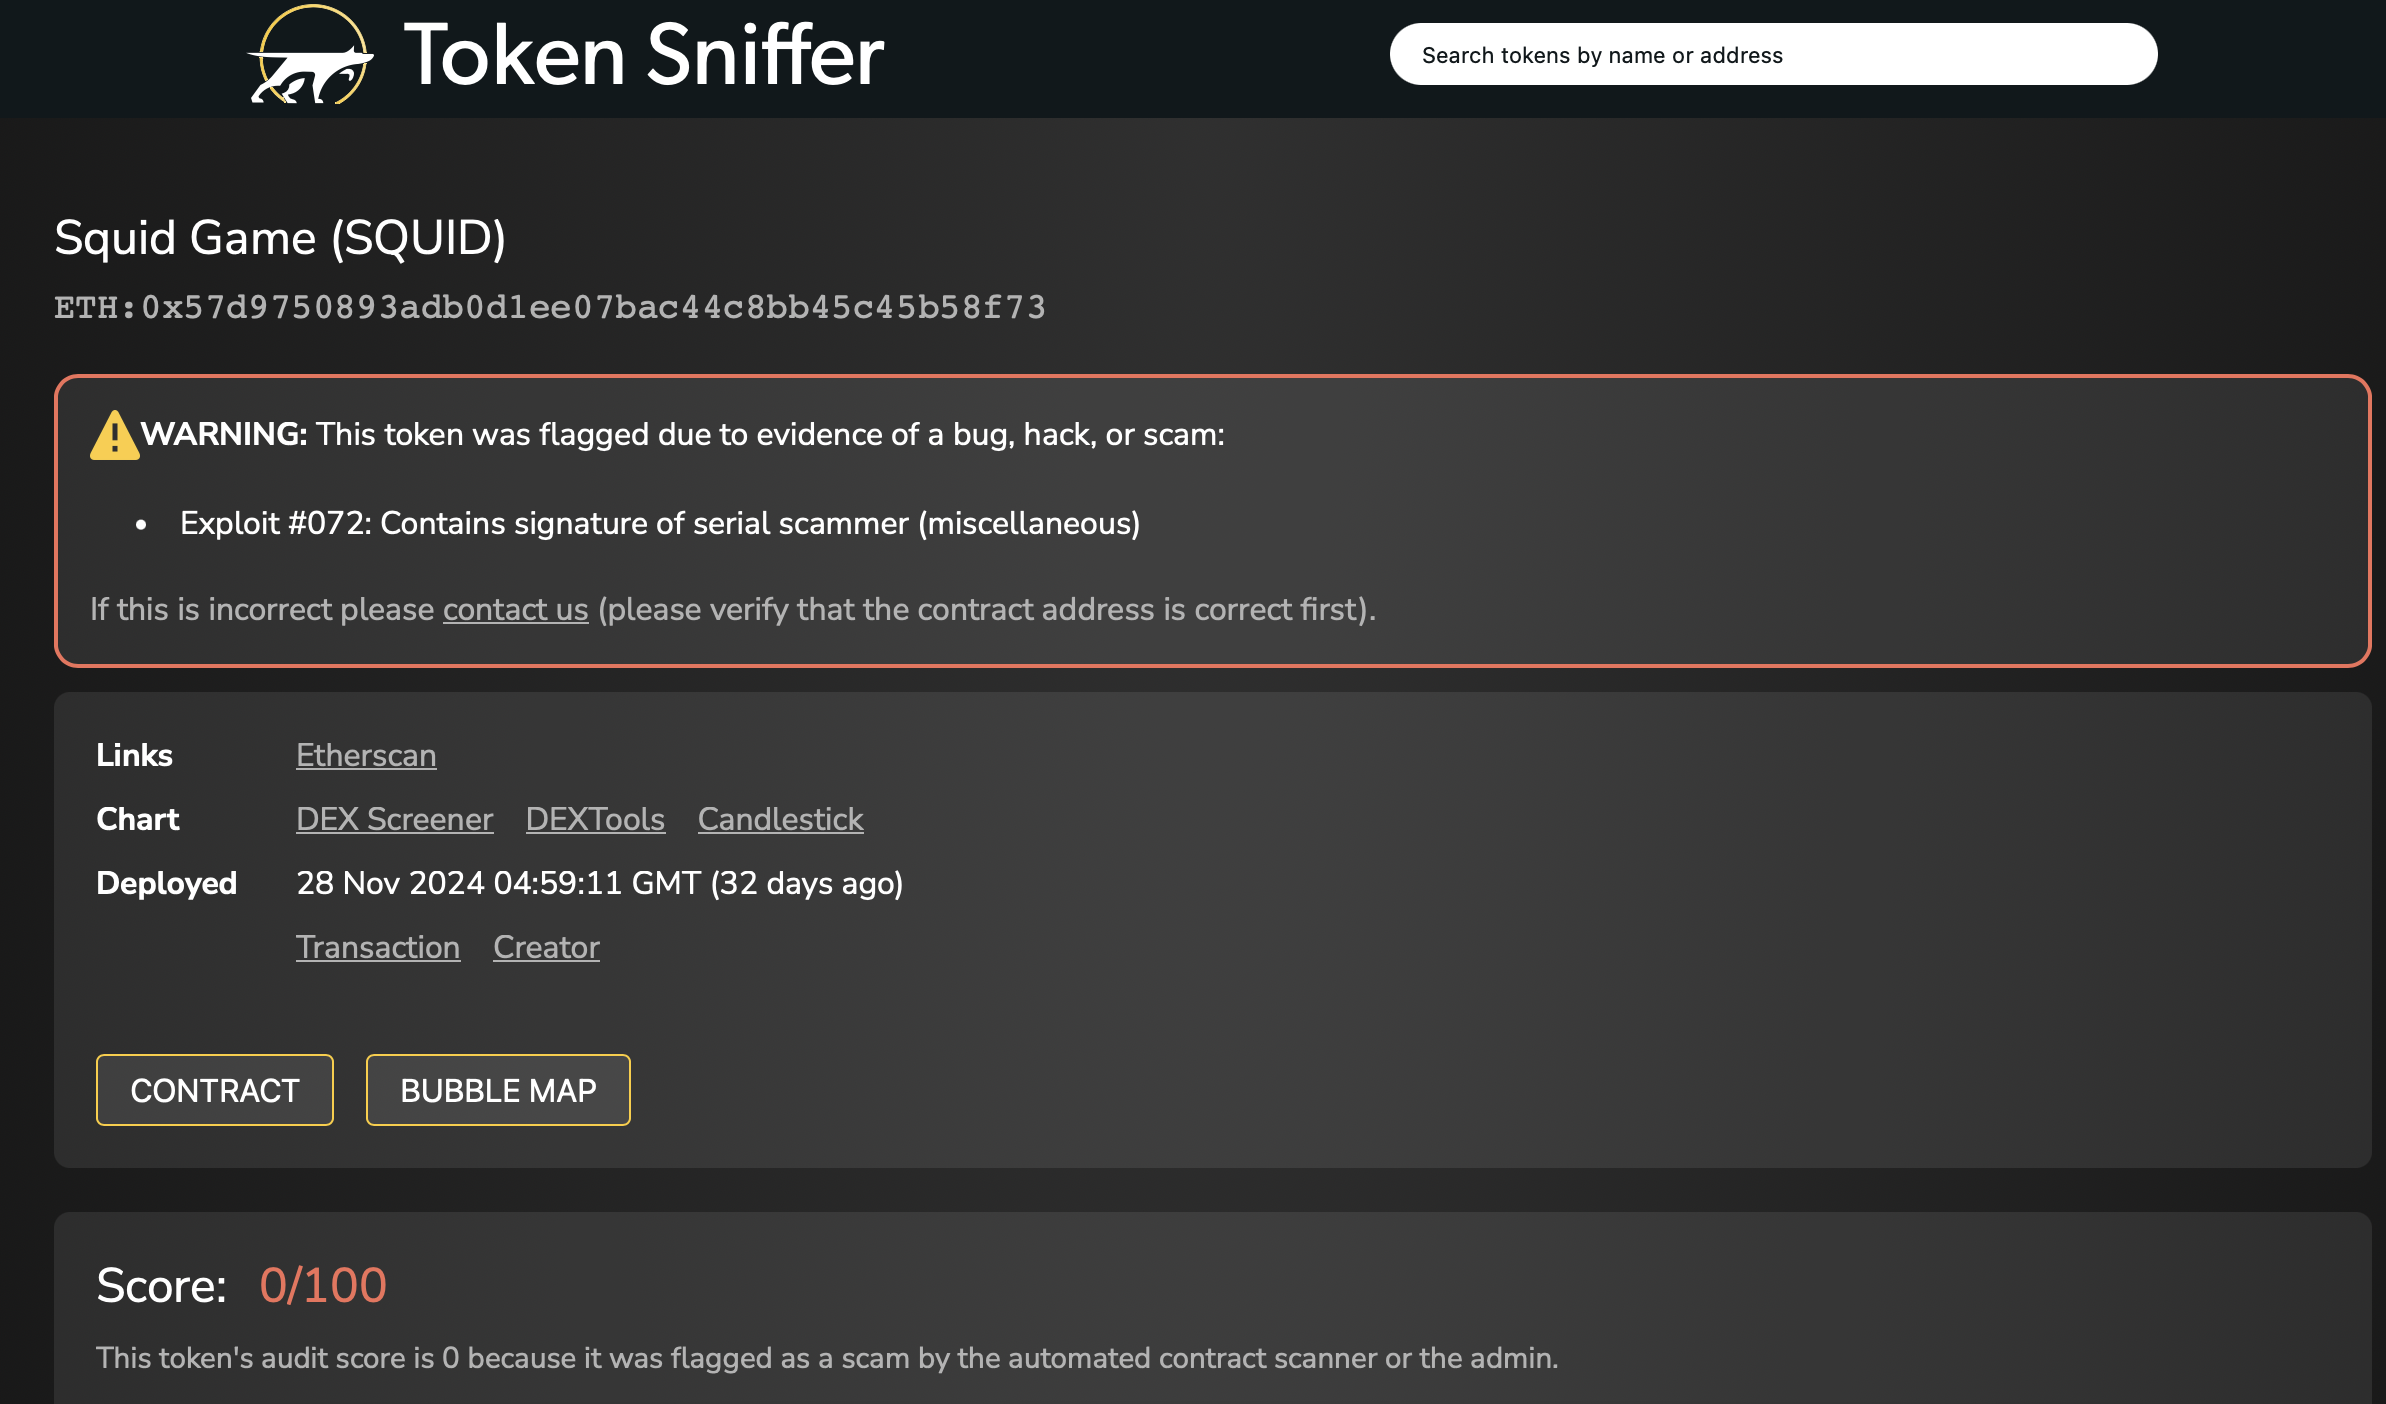This screenshot has height=1404, width=2386.
Task: Click the Squid Game (SQUID) heading
Action: coord(280,238)
